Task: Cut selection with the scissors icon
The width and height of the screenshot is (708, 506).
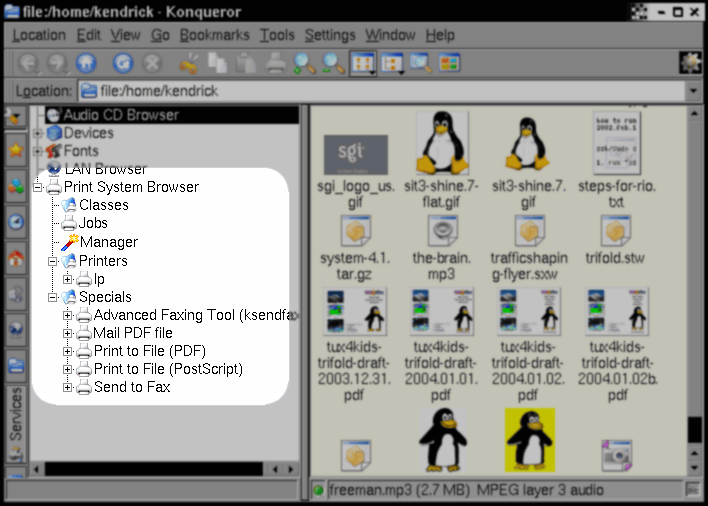Action: (189, 63)
